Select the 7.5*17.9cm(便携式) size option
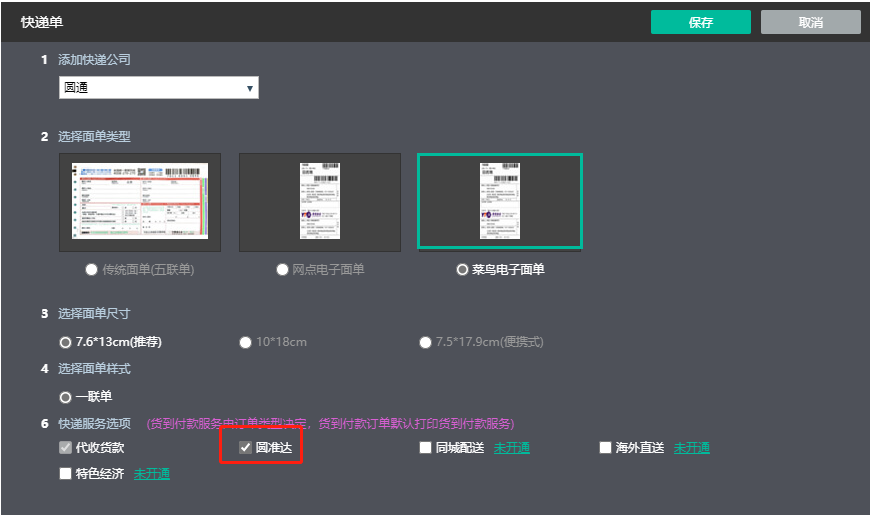870x518 pixels. tap(426, 343)
